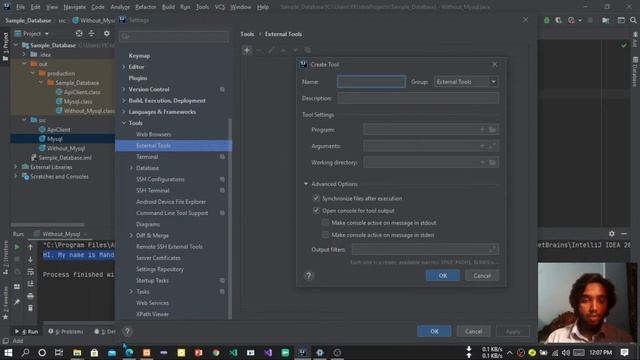Expand the Version Control settings category

124,89
